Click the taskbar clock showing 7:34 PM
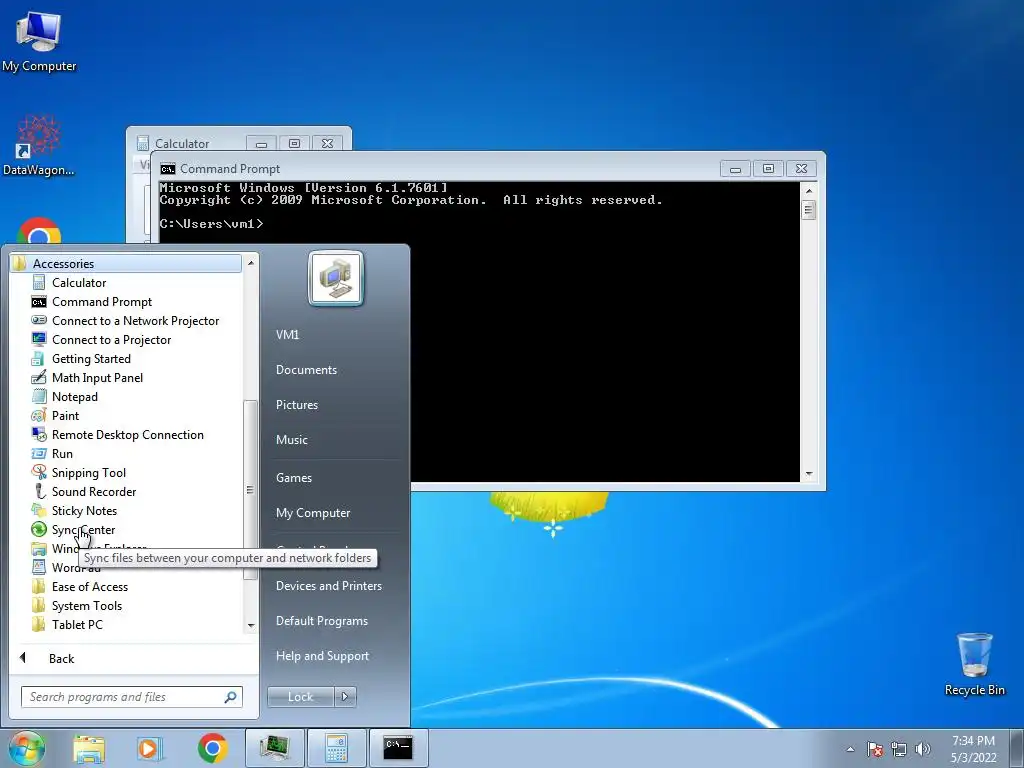1024x768 pixels. point(973,749)
